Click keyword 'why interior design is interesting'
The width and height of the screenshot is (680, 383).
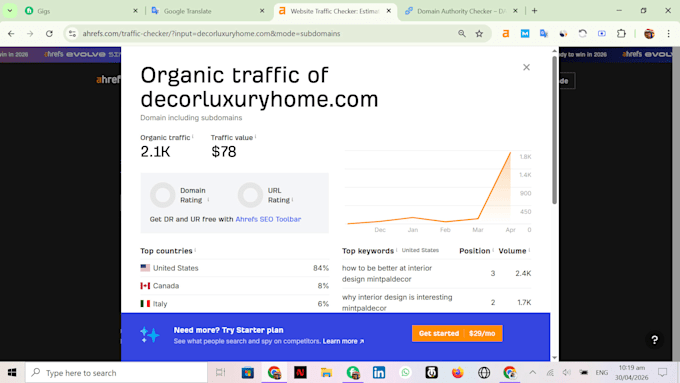(x=397, y=302)
